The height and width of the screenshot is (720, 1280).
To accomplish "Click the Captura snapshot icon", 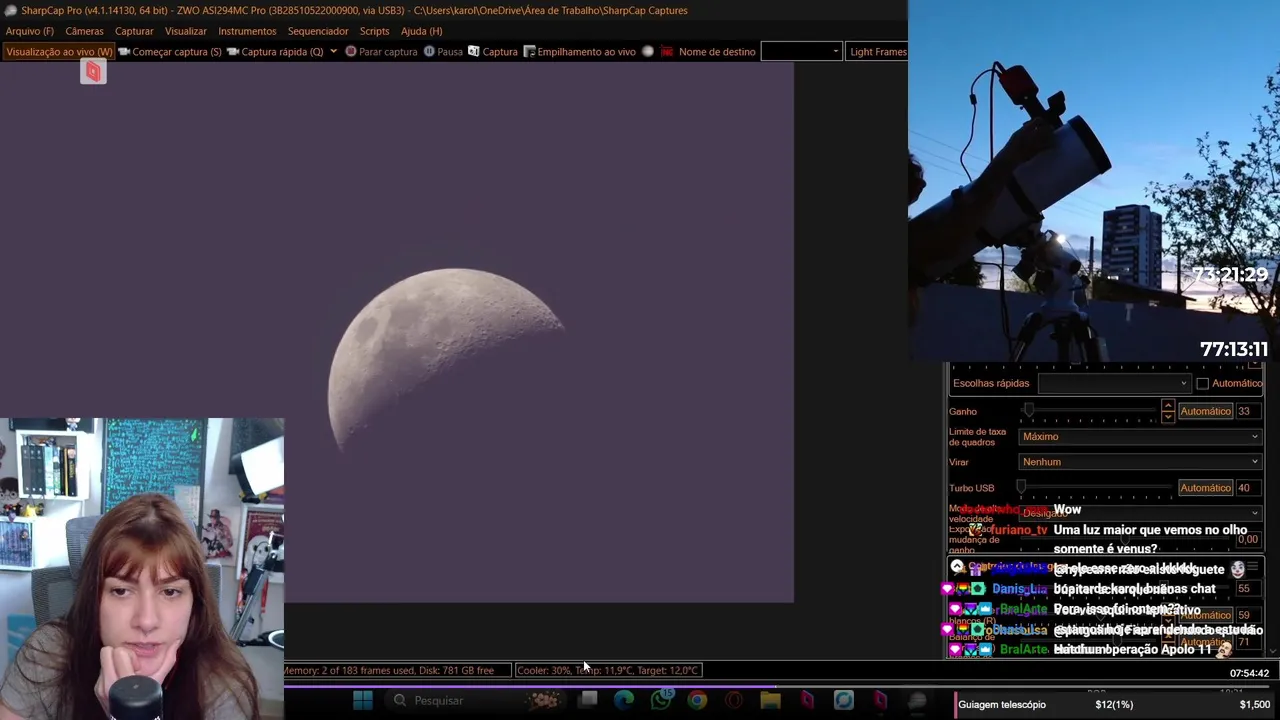I will tap(474, 51).
